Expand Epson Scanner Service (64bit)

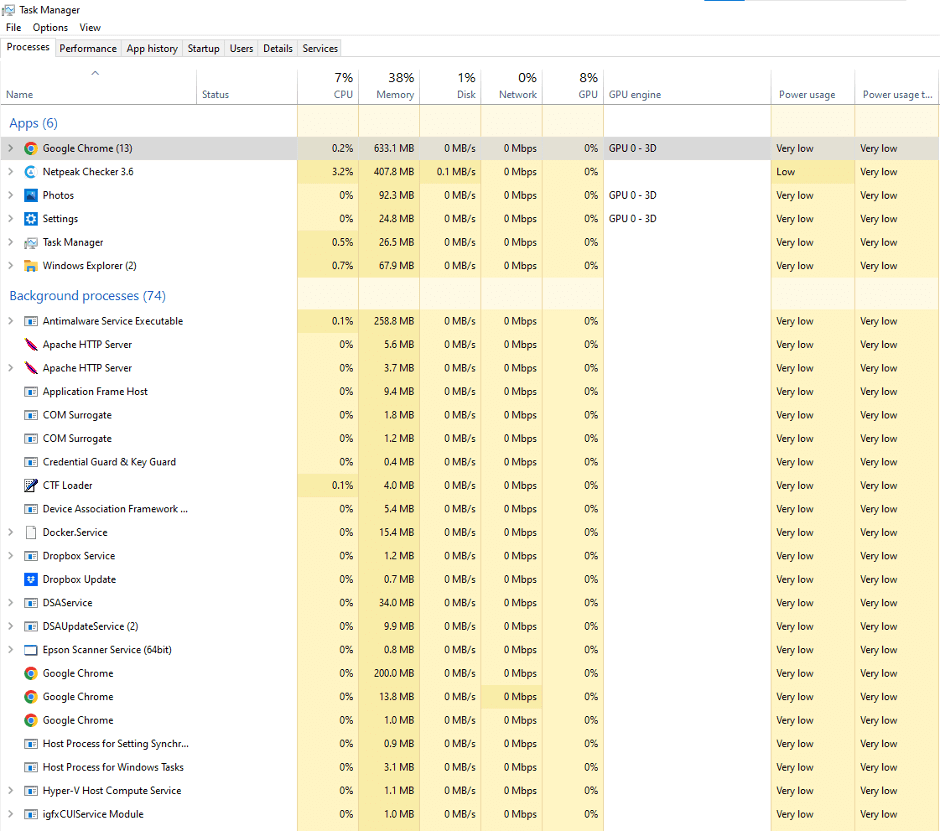click(x=10, y=650)
